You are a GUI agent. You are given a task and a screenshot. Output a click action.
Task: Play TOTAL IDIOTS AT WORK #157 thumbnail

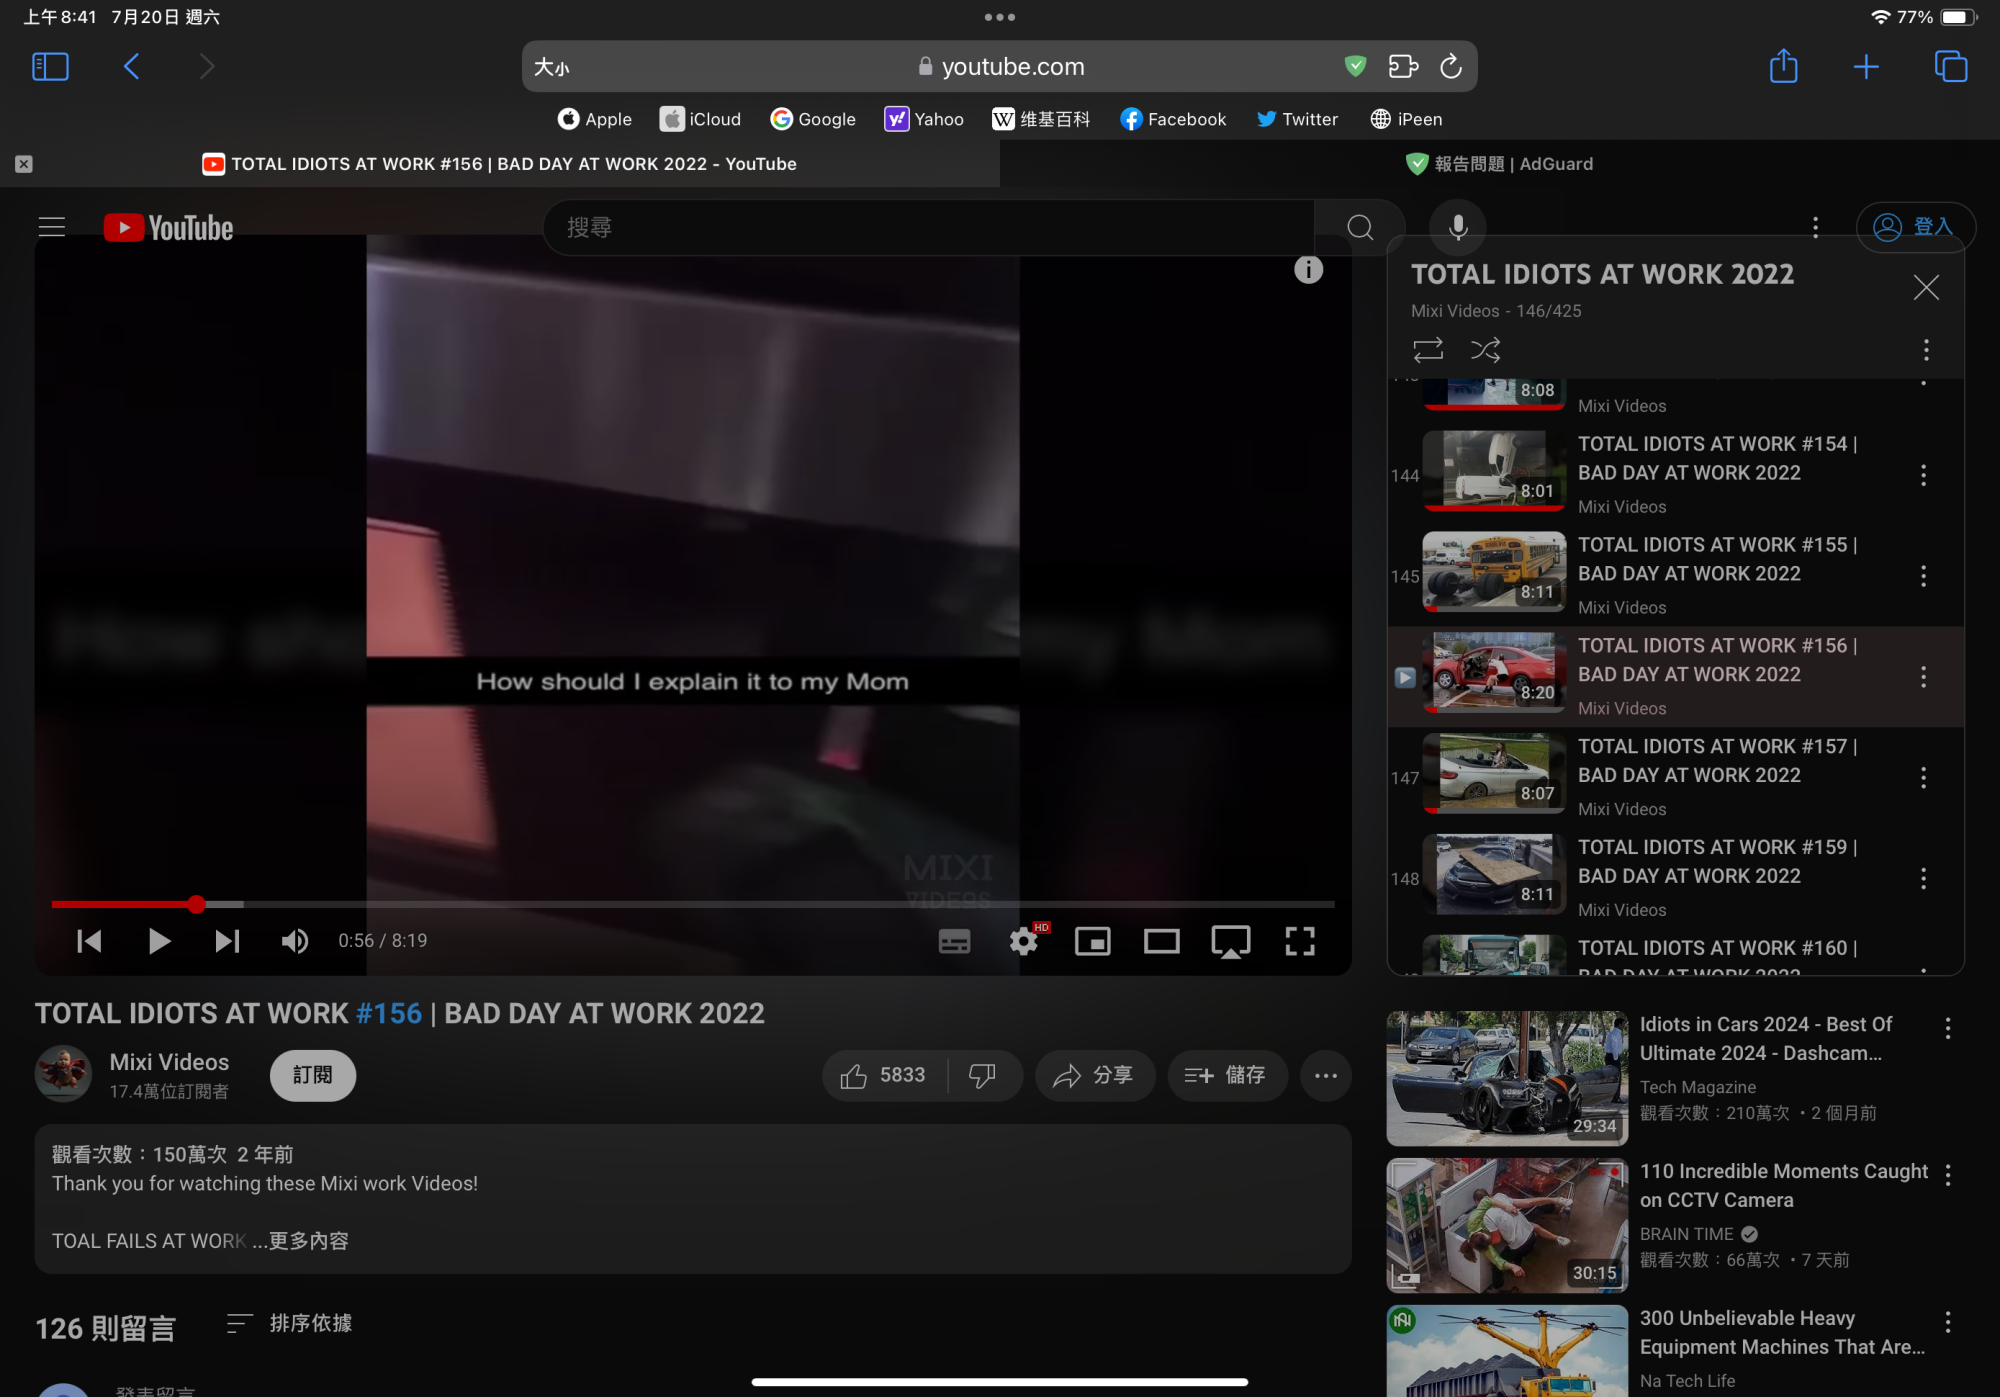tap(1494, 773)
